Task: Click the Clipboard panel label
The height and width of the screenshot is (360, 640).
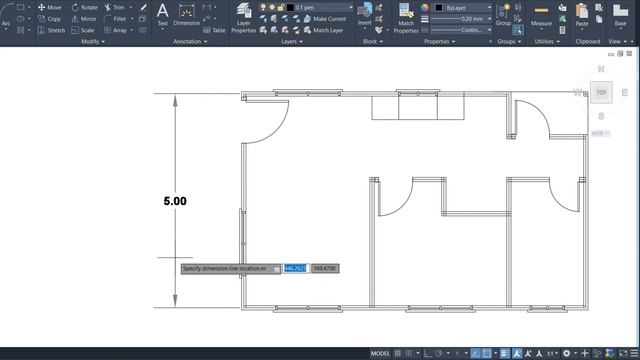Action: tap(588, 41)
